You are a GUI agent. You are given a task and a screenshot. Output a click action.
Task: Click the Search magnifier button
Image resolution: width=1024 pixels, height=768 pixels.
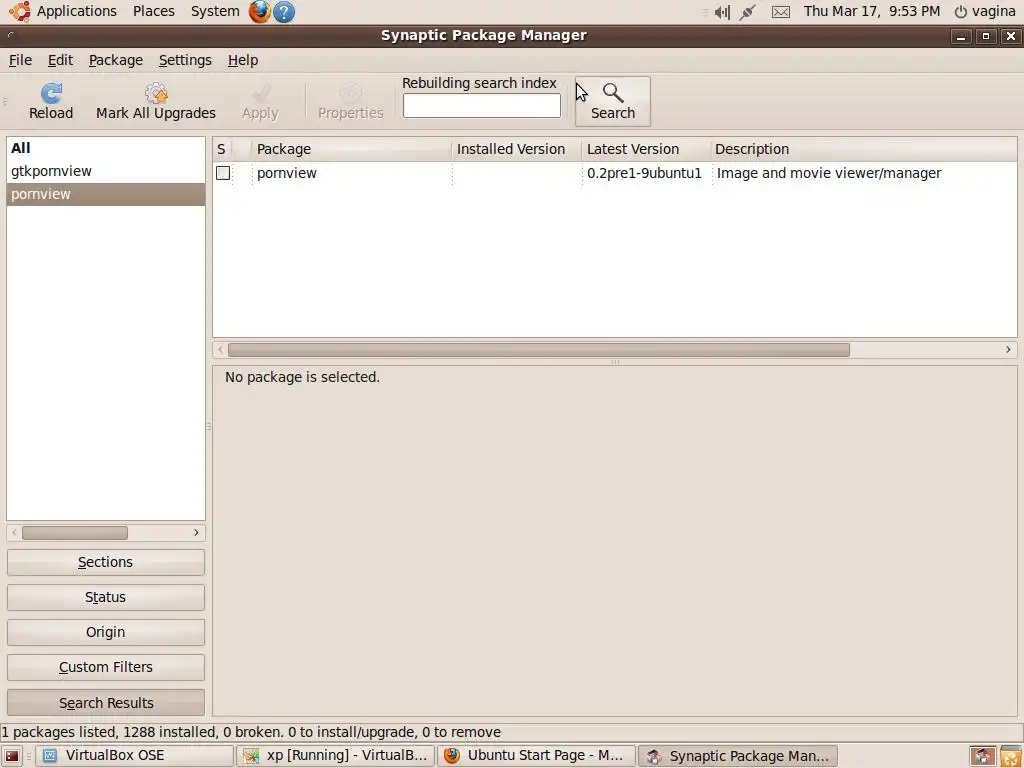point(613,102)
